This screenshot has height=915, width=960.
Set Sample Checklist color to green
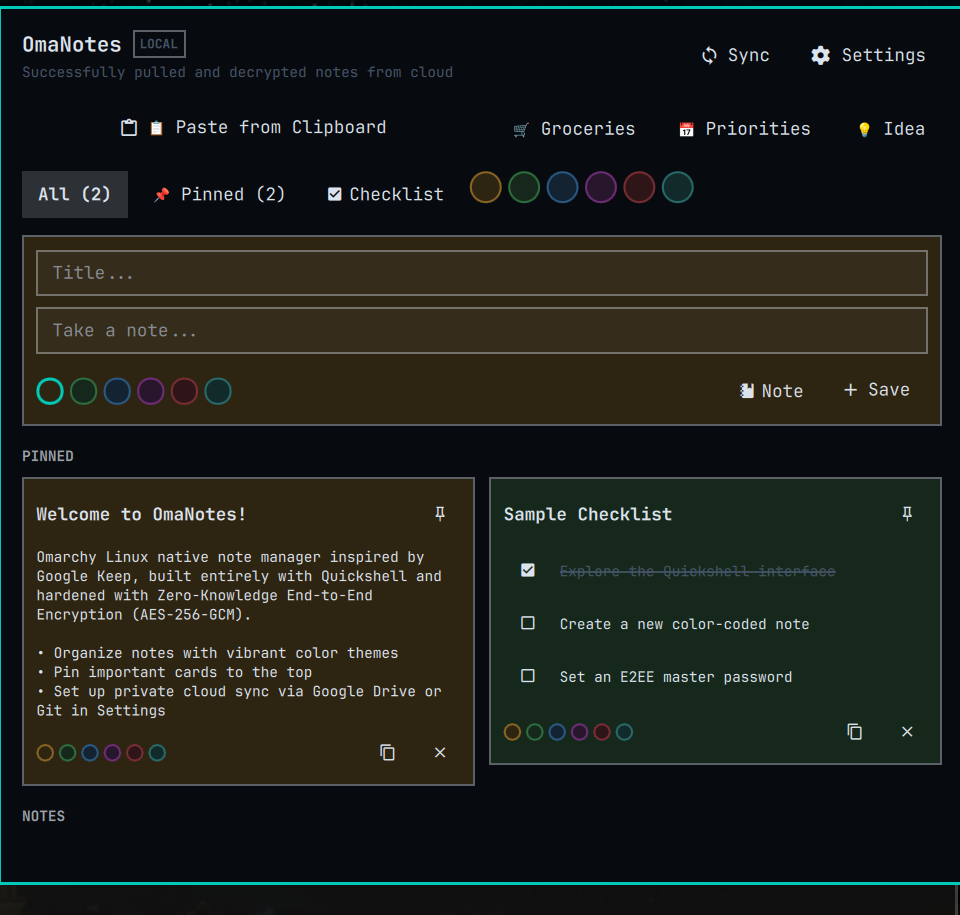tap(534, 732)
